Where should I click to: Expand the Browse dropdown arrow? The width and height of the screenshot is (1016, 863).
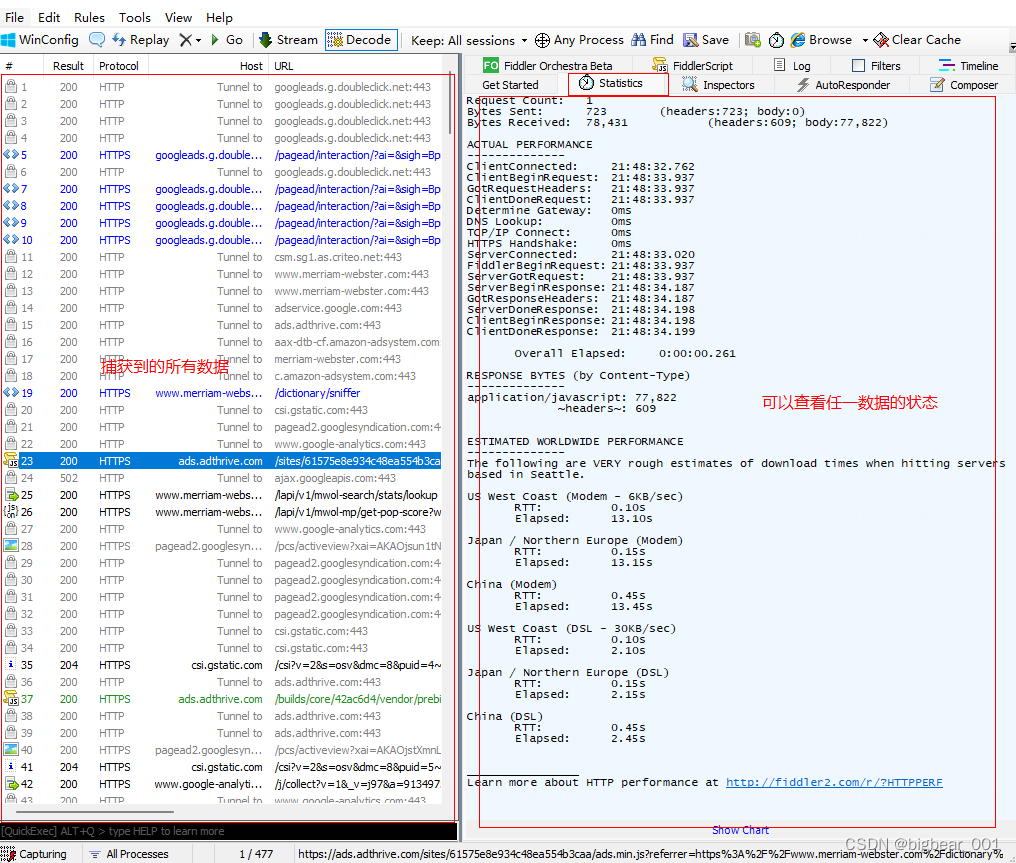[x=865, y=41]
